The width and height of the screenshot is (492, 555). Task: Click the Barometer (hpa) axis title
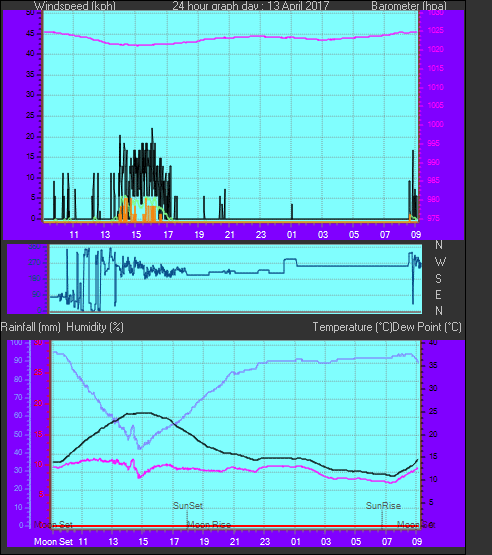point(409,6)
